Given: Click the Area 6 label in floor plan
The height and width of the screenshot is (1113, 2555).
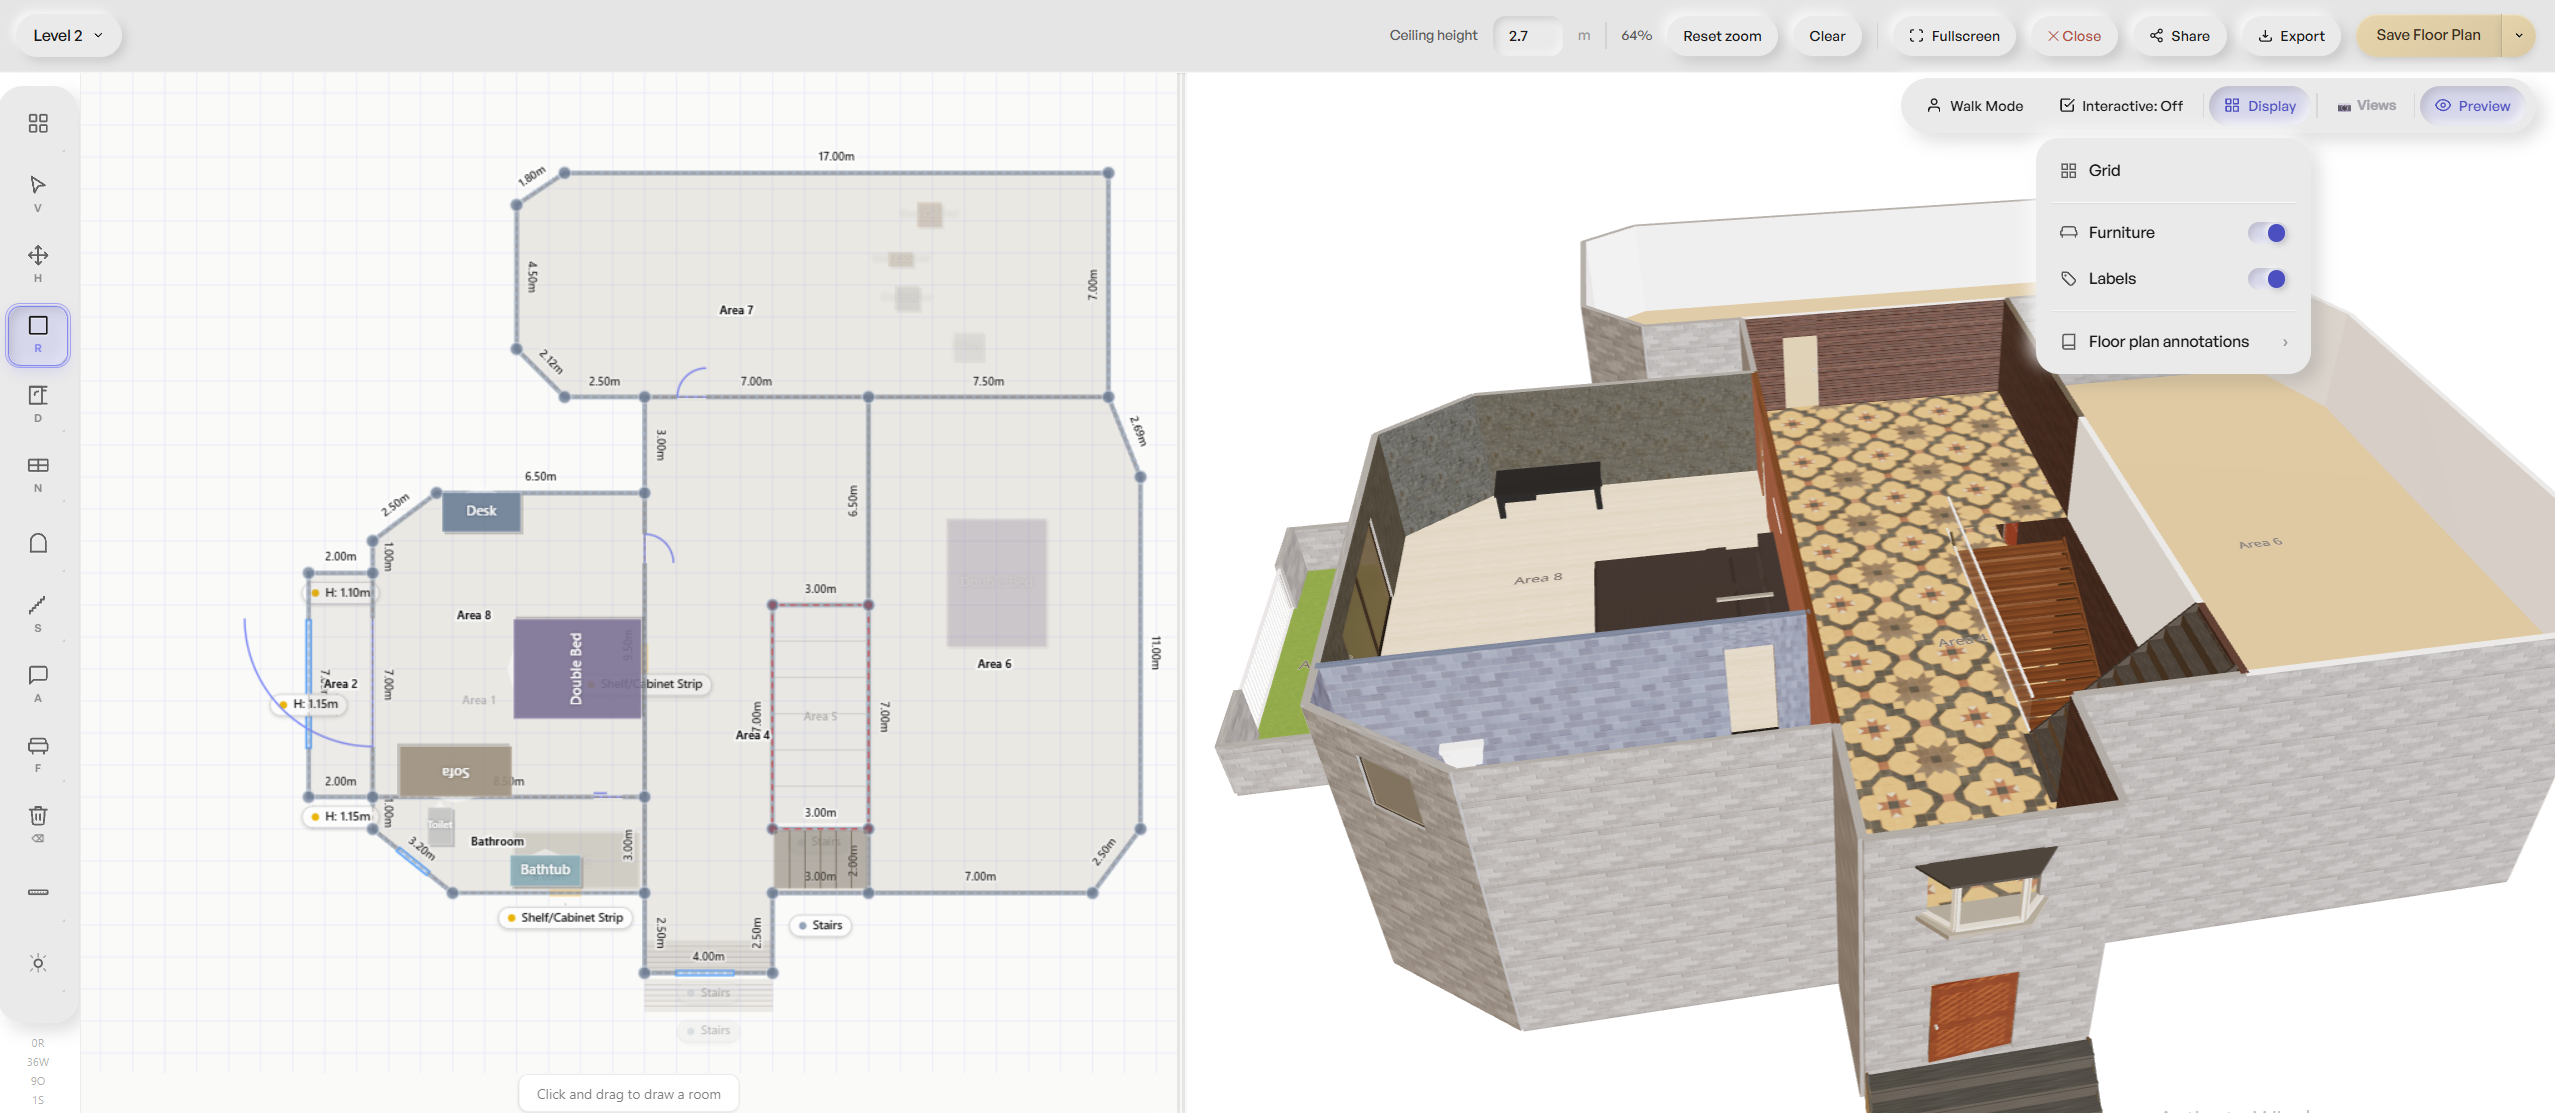Looking at the screenshot, I should [x=994, y=664].
